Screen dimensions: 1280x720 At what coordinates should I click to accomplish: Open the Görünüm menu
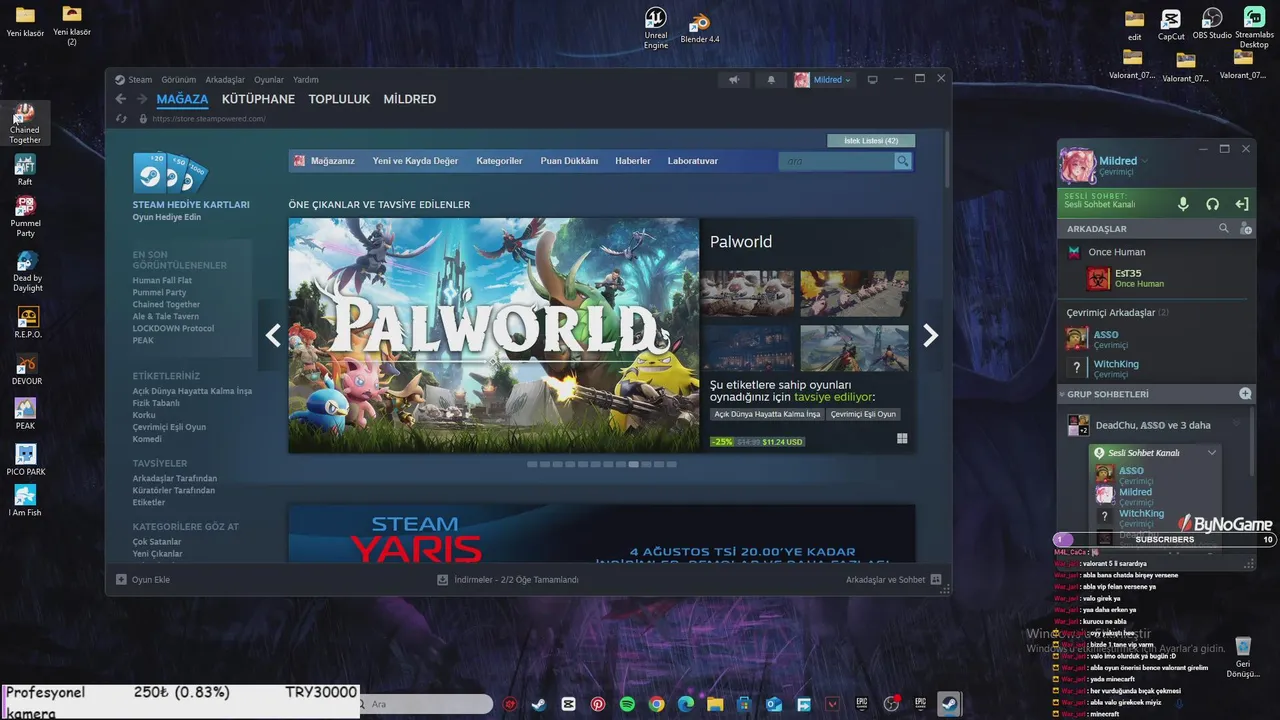point(179,80)
